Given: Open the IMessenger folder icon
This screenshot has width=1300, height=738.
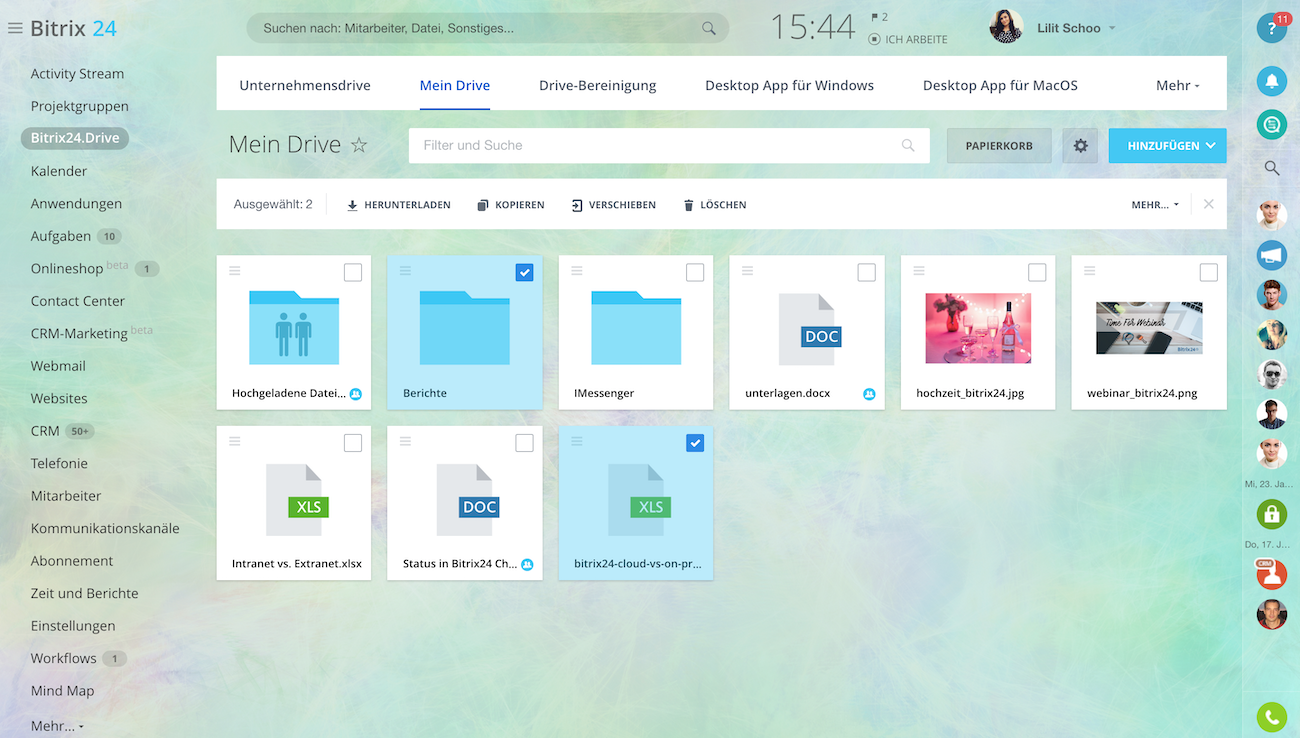Looking at the screenshot, I should (636, 327).
